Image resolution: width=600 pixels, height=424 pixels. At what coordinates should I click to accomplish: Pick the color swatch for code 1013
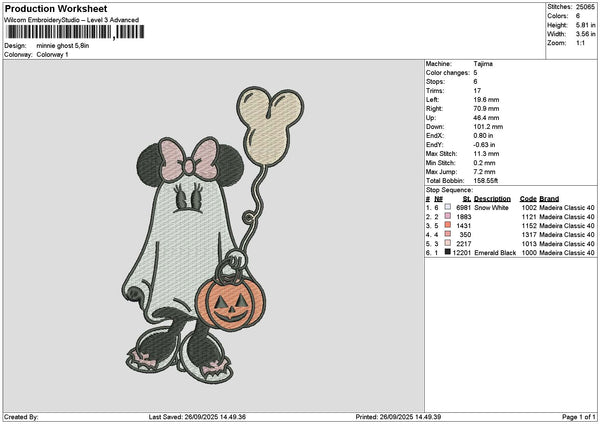coord(448,244)
